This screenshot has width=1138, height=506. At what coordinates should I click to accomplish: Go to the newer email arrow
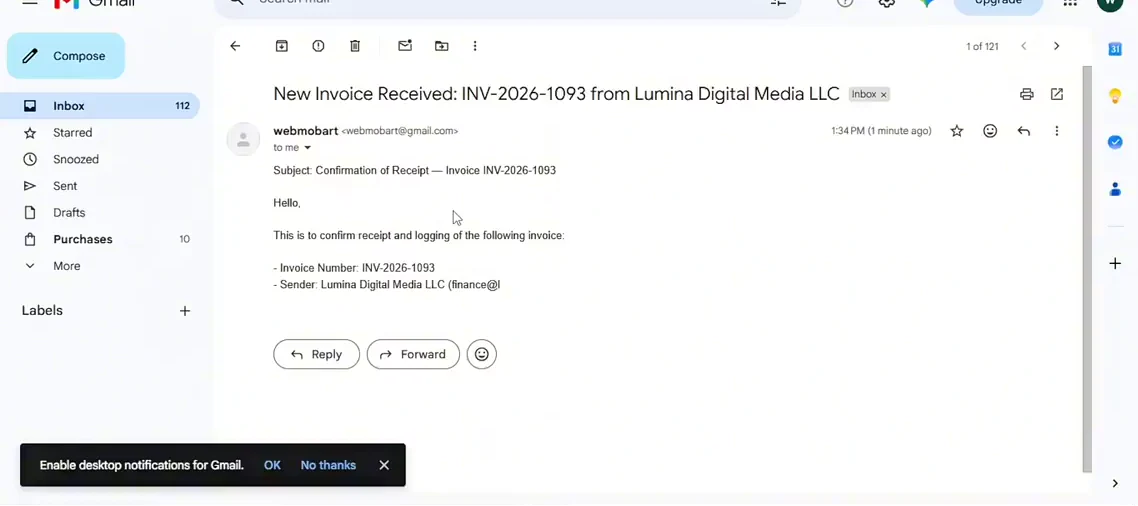coord(1023,46)
